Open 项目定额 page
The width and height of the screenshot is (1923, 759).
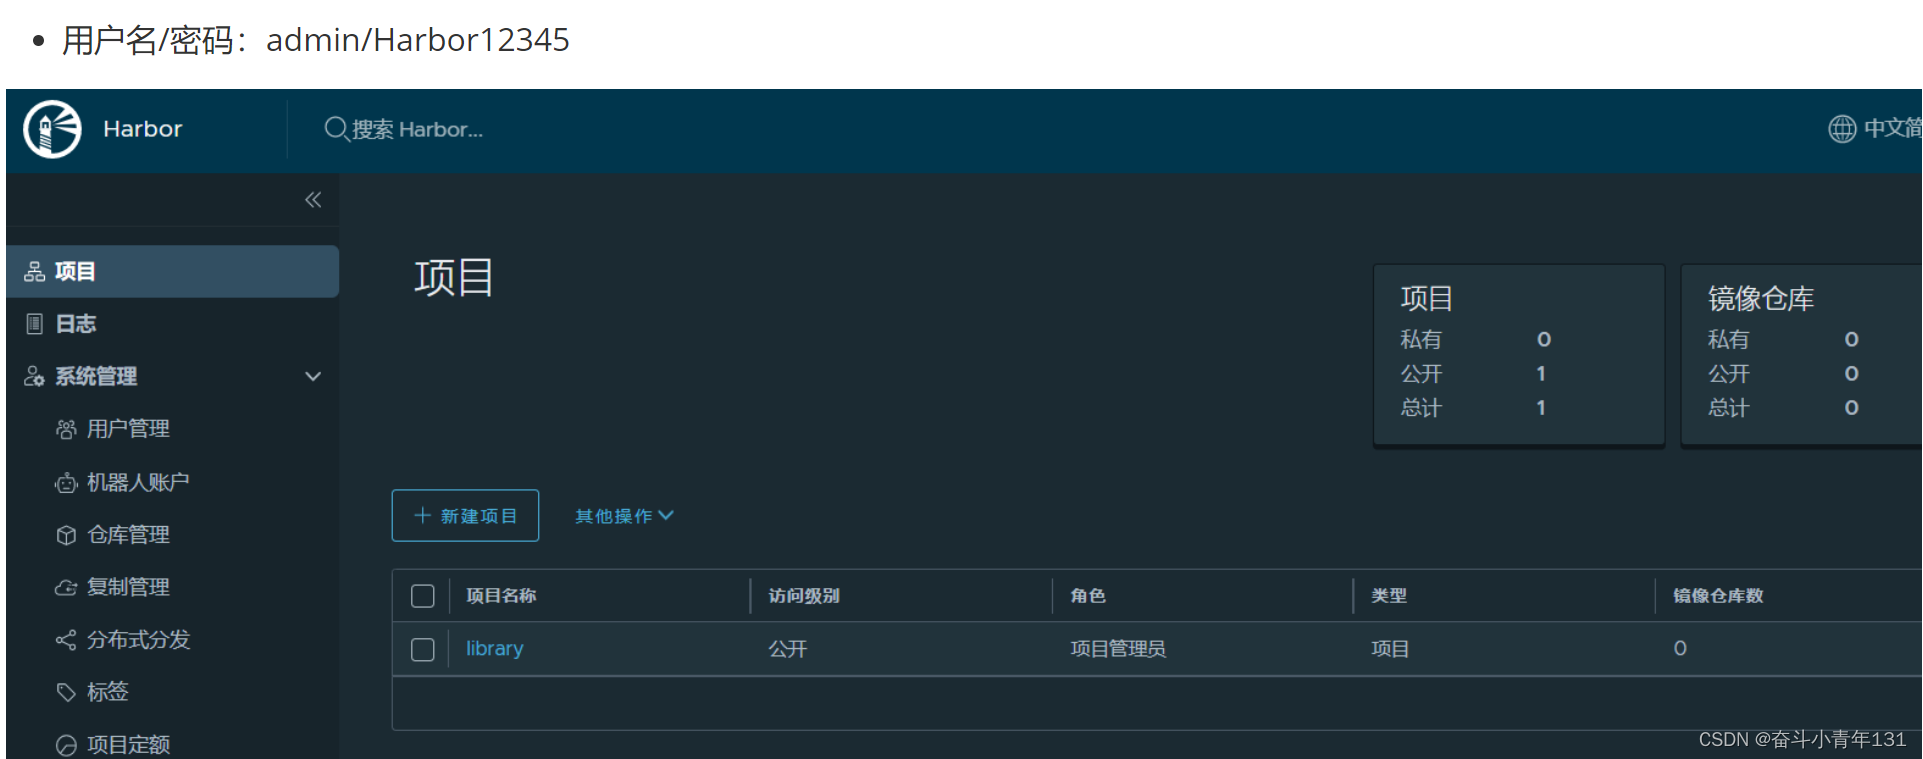(x=128, y=745)
